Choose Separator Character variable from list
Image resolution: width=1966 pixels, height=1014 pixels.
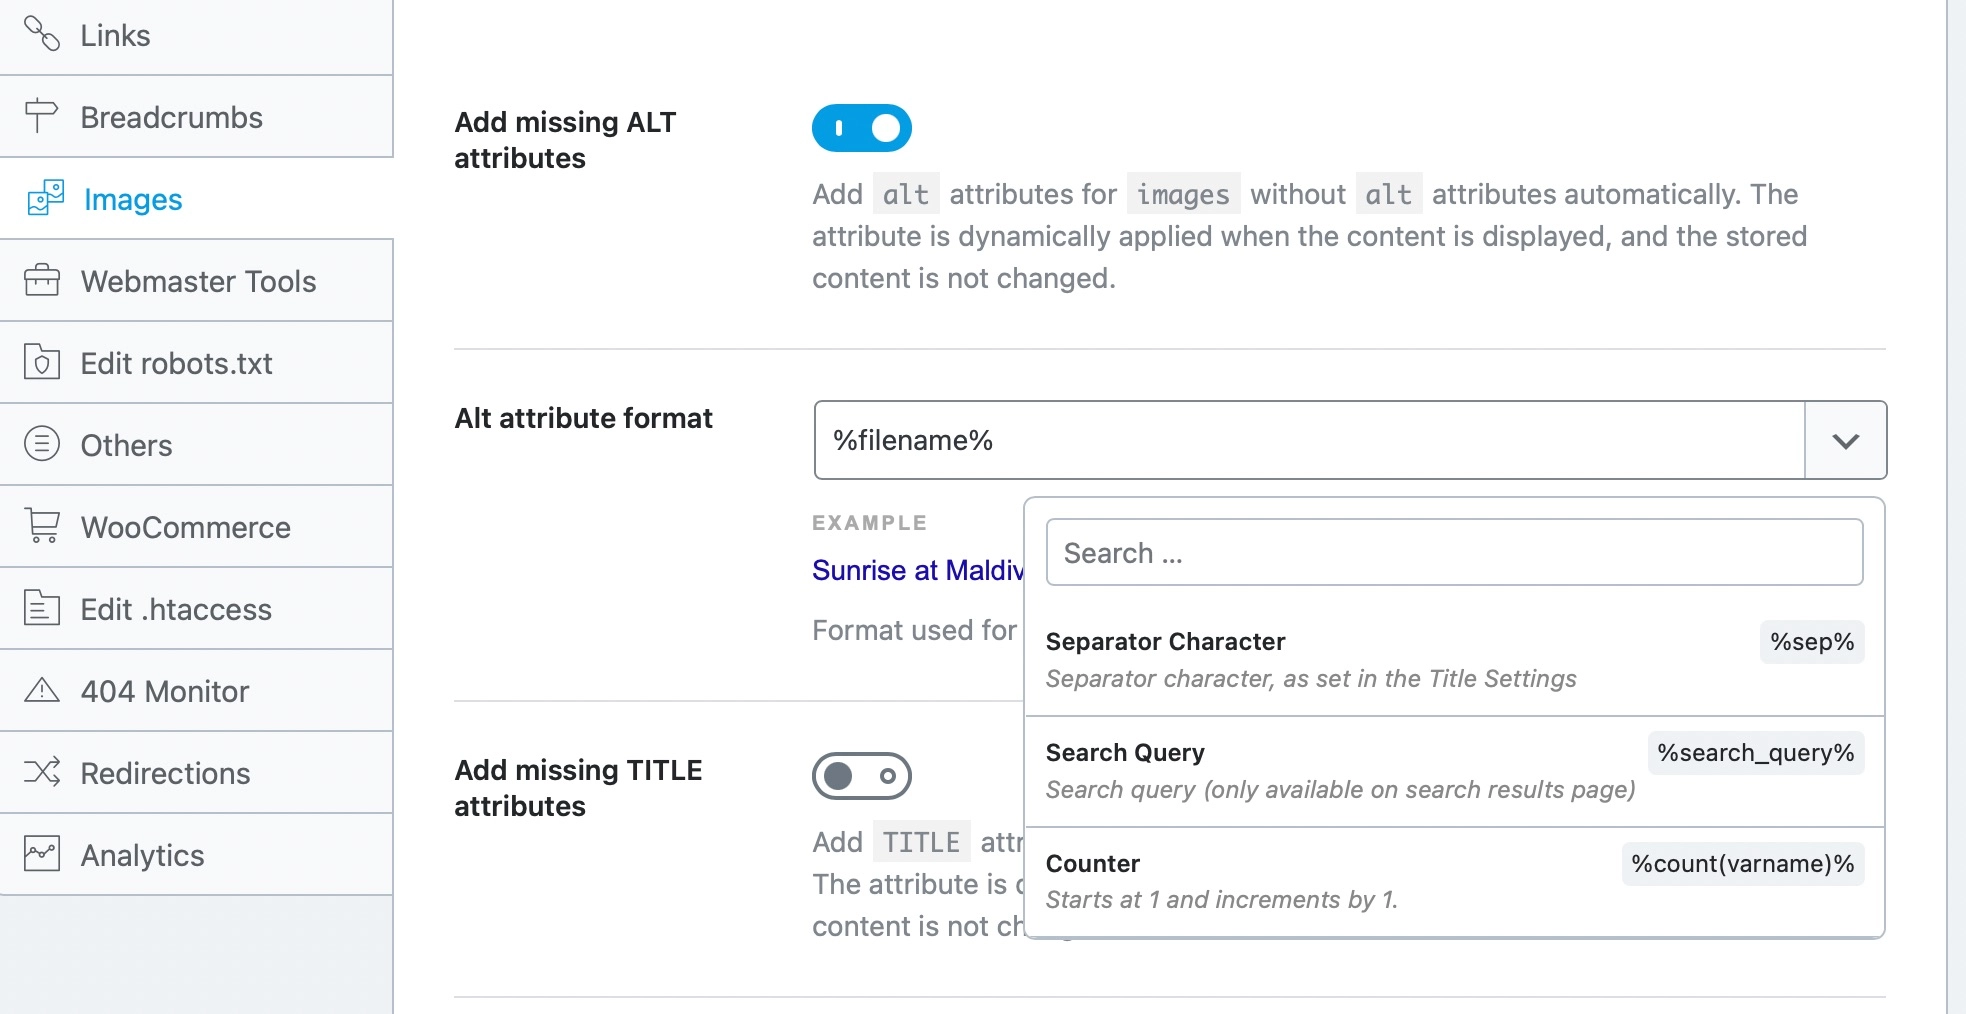pyautogui.click(x=1454, y=659)
